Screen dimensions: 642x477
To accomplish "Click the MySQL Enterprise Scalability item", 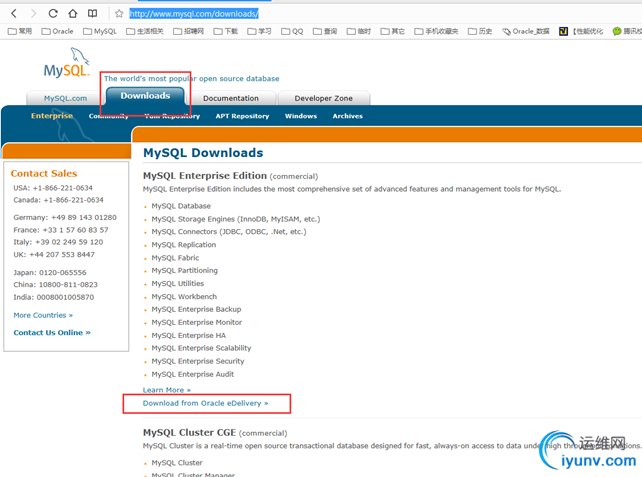I will click(x=201, y=348).
